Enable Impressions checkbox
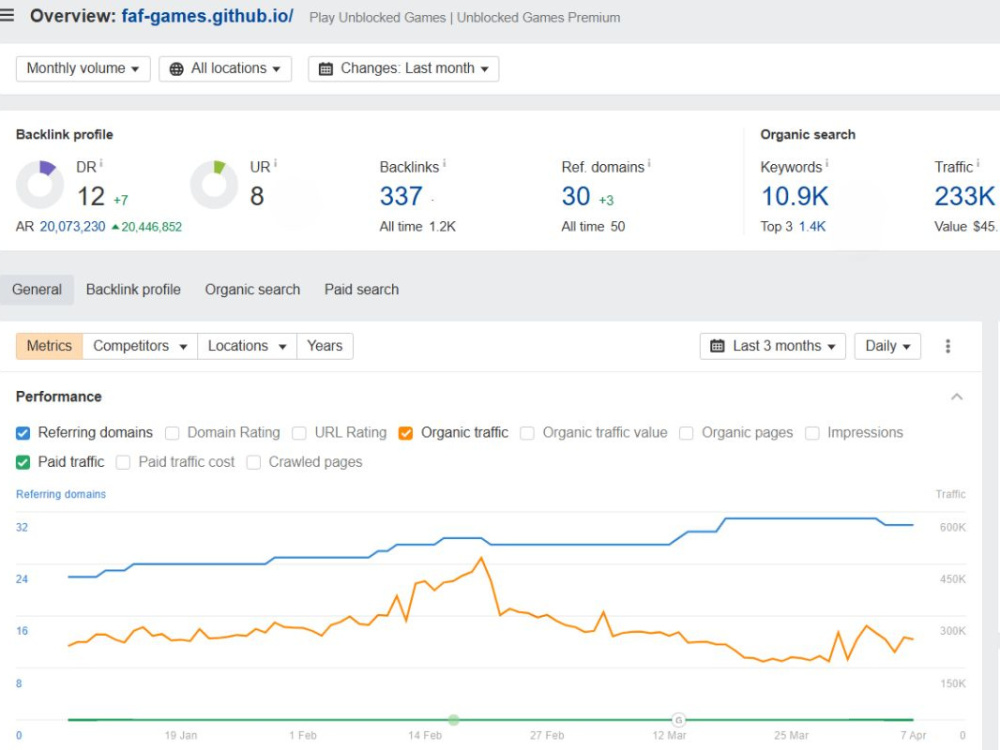This screenshot has width=1000, height=750. pos(812,434)
